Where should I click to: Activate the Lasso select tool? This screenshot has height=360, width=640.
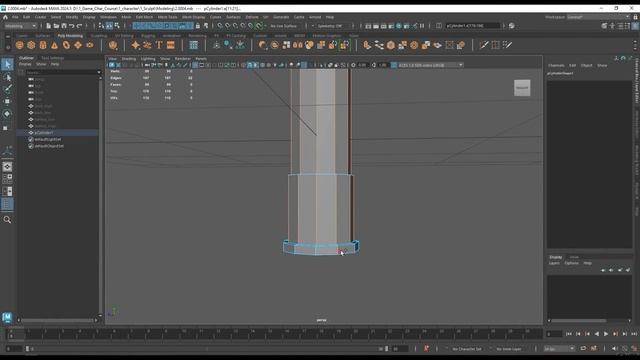point(7,77)
